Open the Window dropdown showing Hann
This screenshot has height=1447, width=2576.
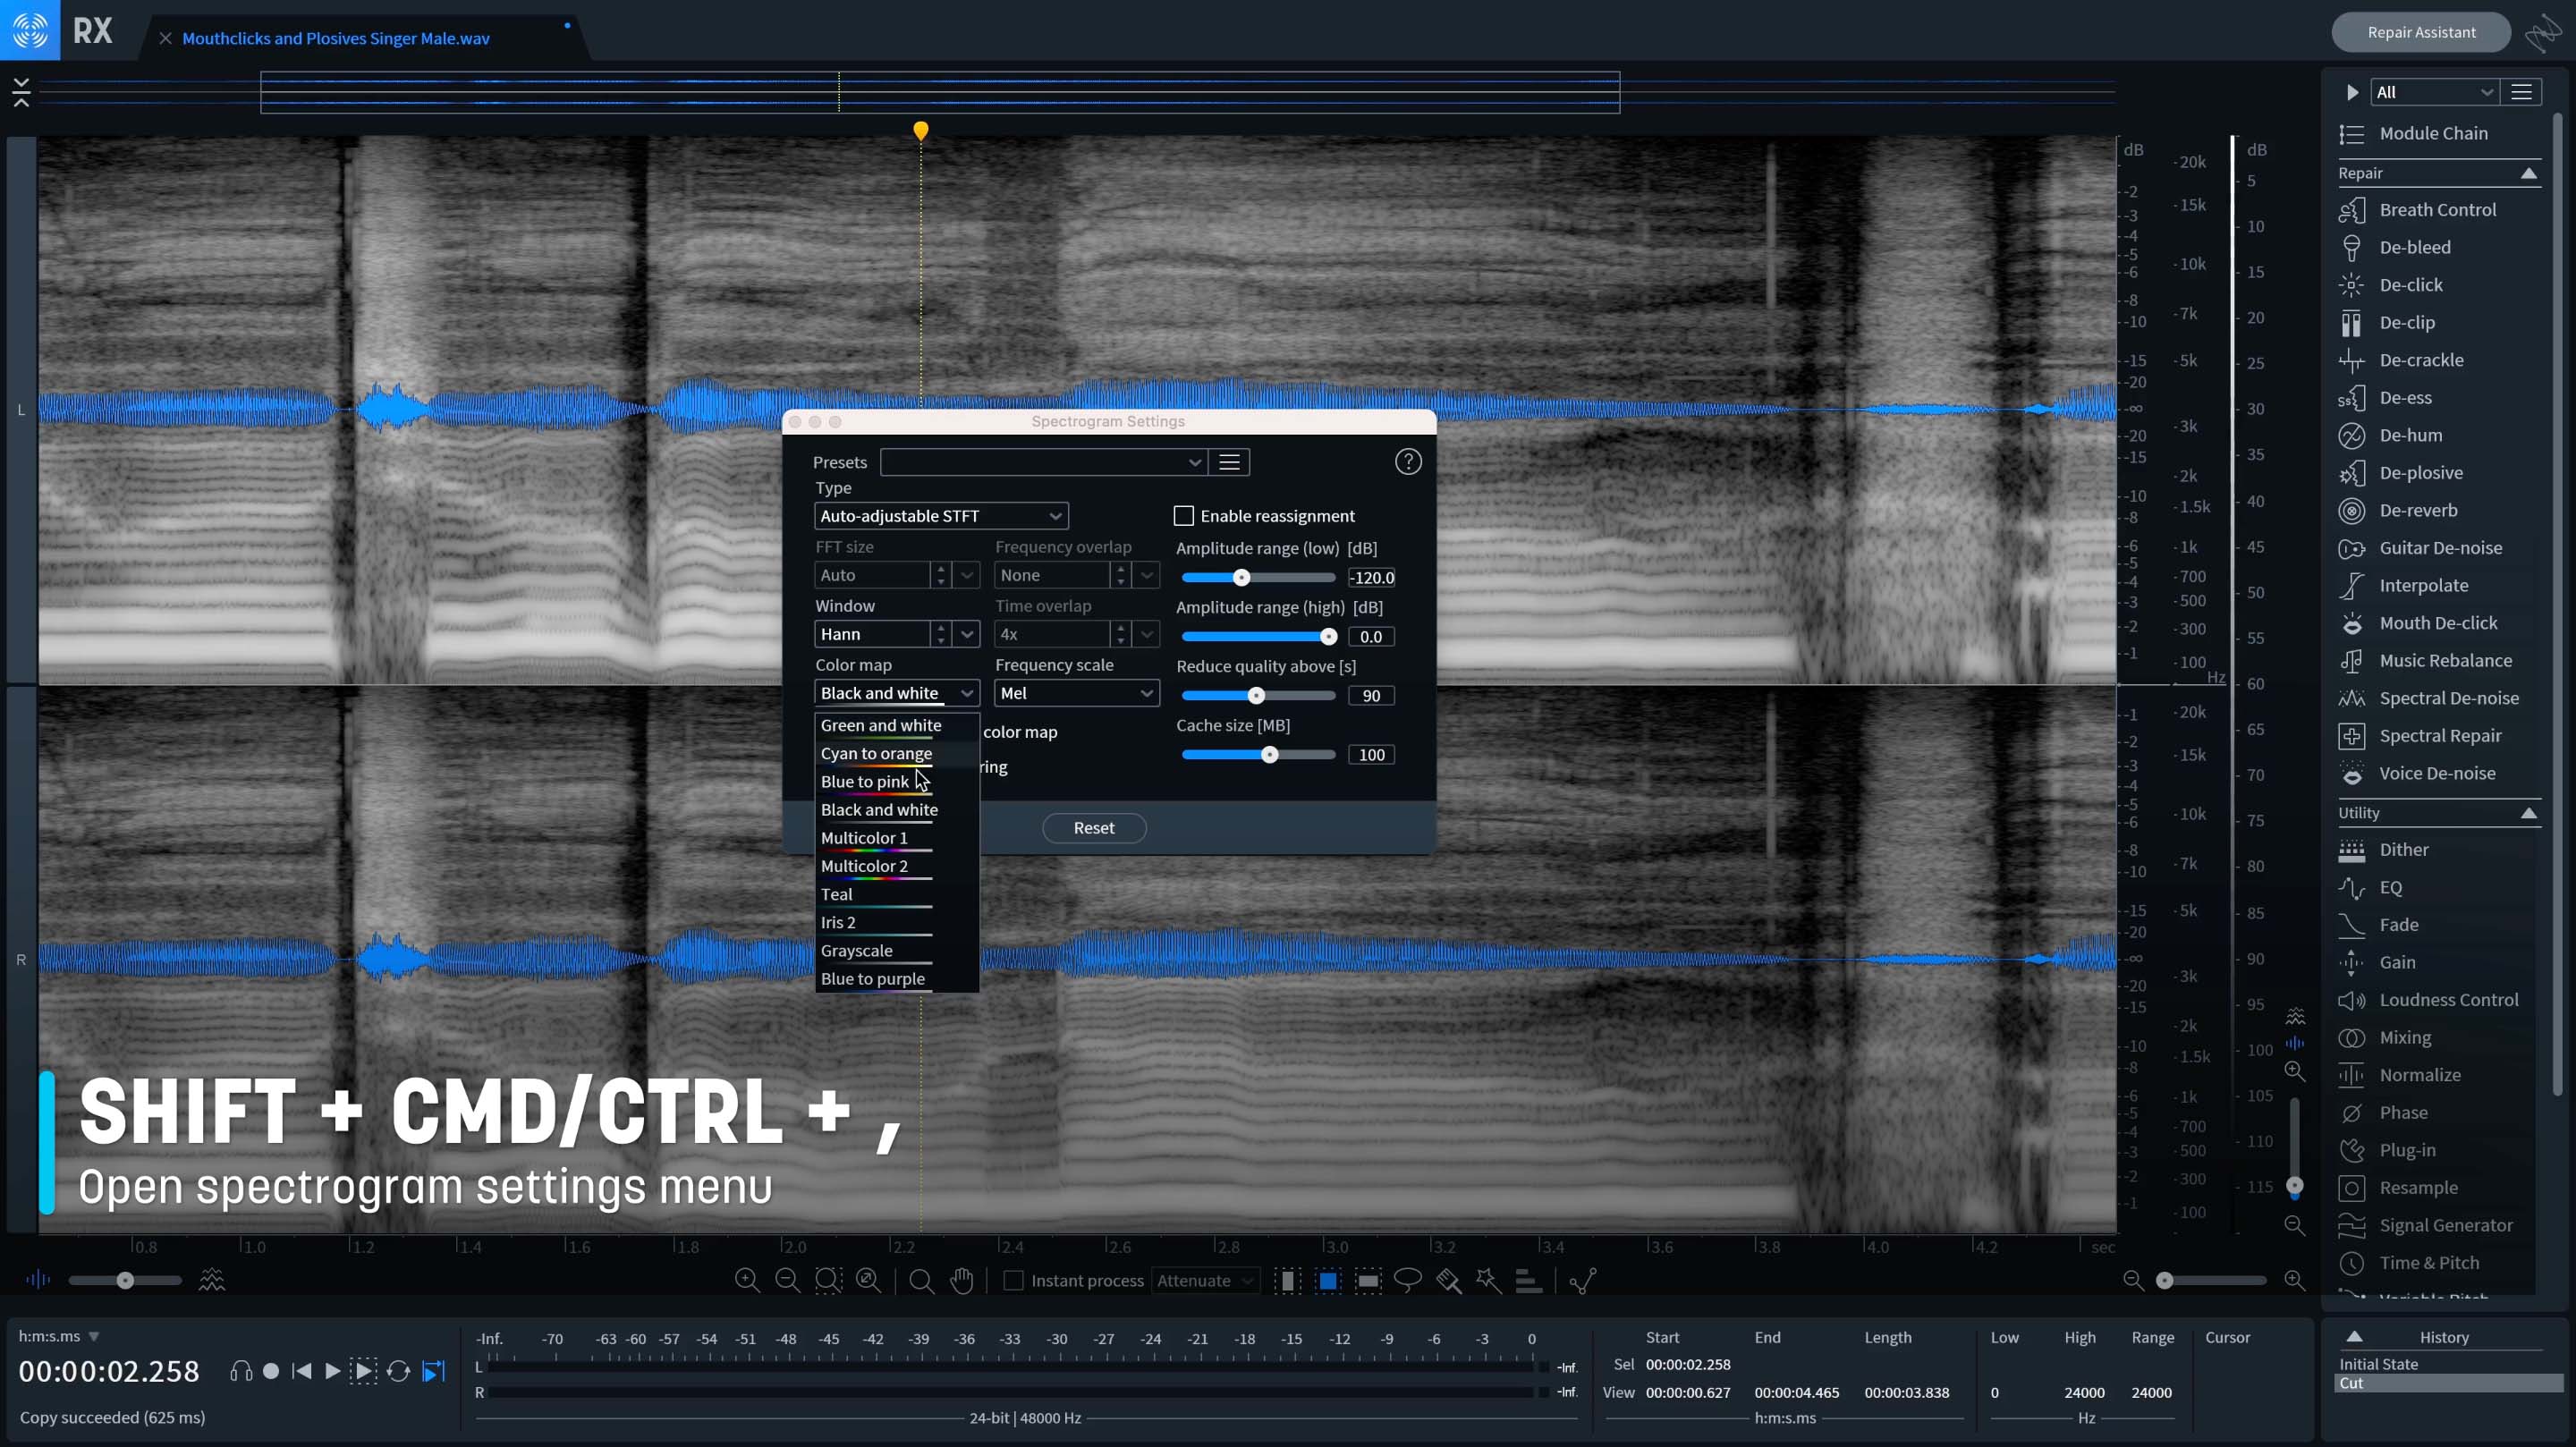[x=966, y=634]
